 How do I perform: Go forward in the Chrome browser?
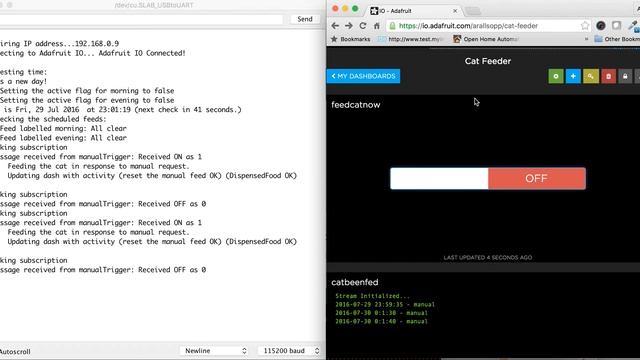pos(349,26)
